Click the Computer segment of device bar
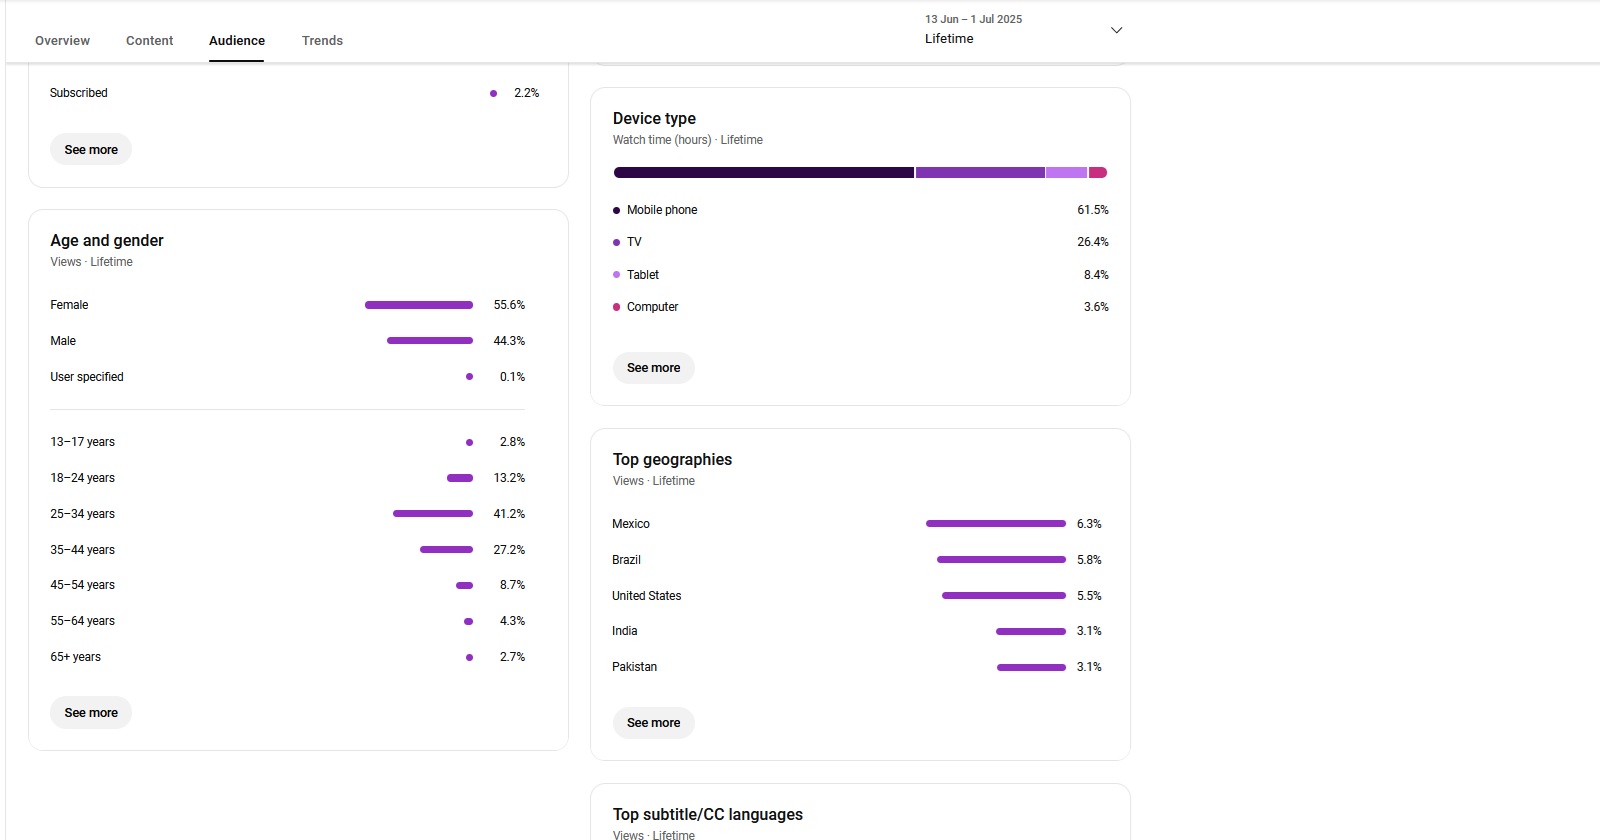Image resolution: width=1600 pixels, height=840 pixels. pyautogui.click(x=1098, y=173)
